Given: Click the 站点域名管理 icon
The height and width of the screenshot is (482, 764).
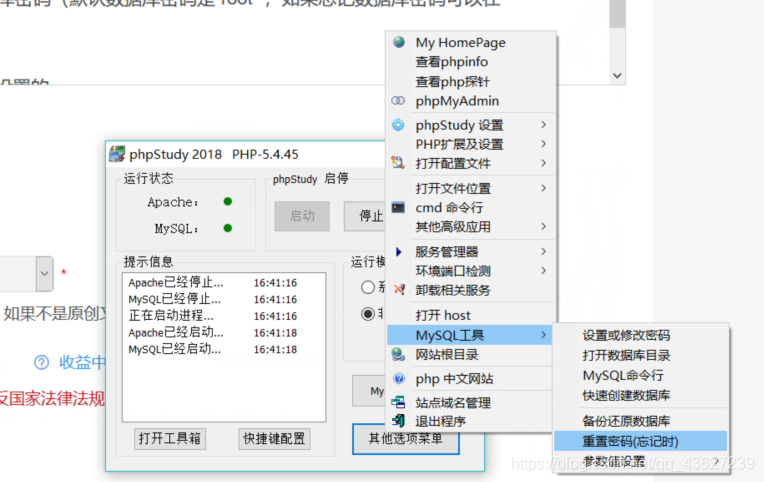Looking at the screenshot, I should (398, 402).
